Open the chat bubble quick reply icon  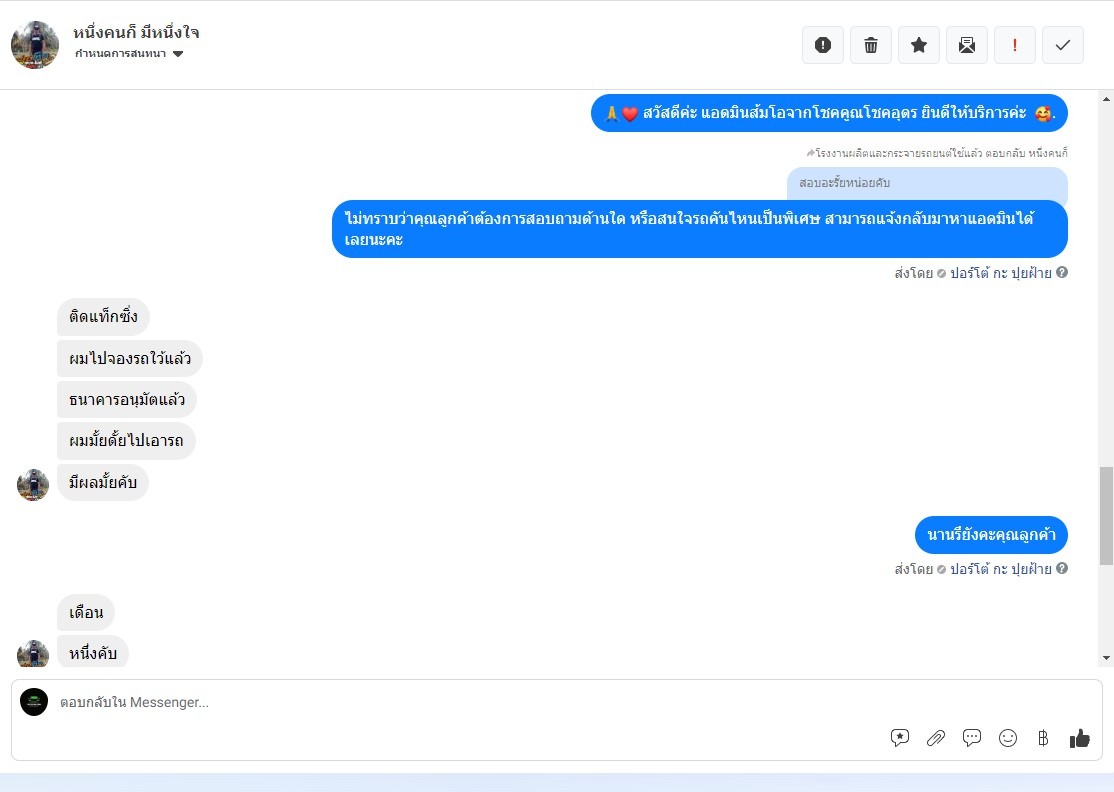[972, 738]
